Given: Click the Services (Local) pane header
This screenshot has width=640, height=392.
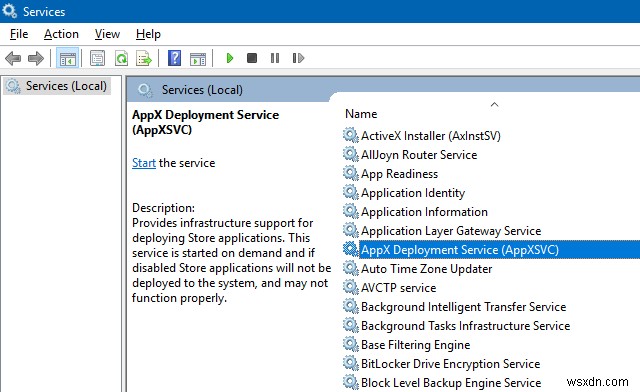Looking at the screenshot, I should [x=202, y=90].
